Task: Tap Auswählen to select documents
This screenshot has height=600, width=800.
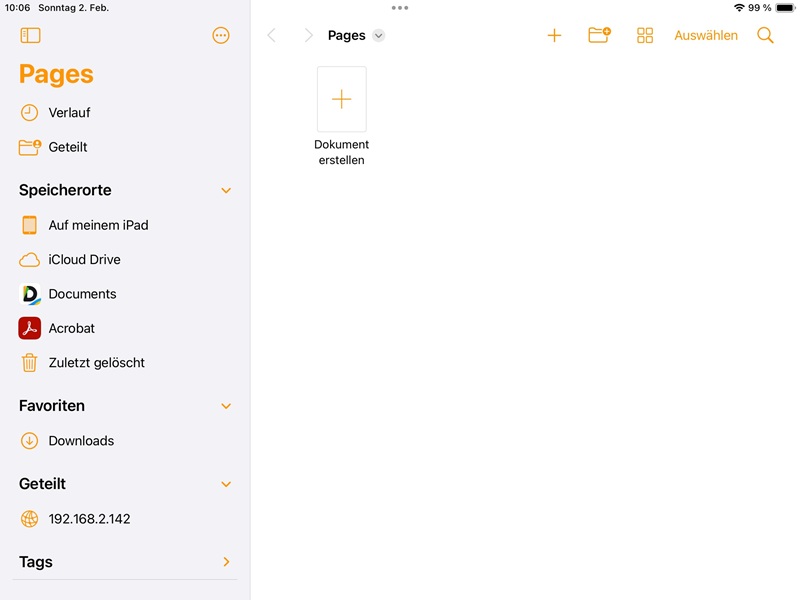Action: [706, 35]
